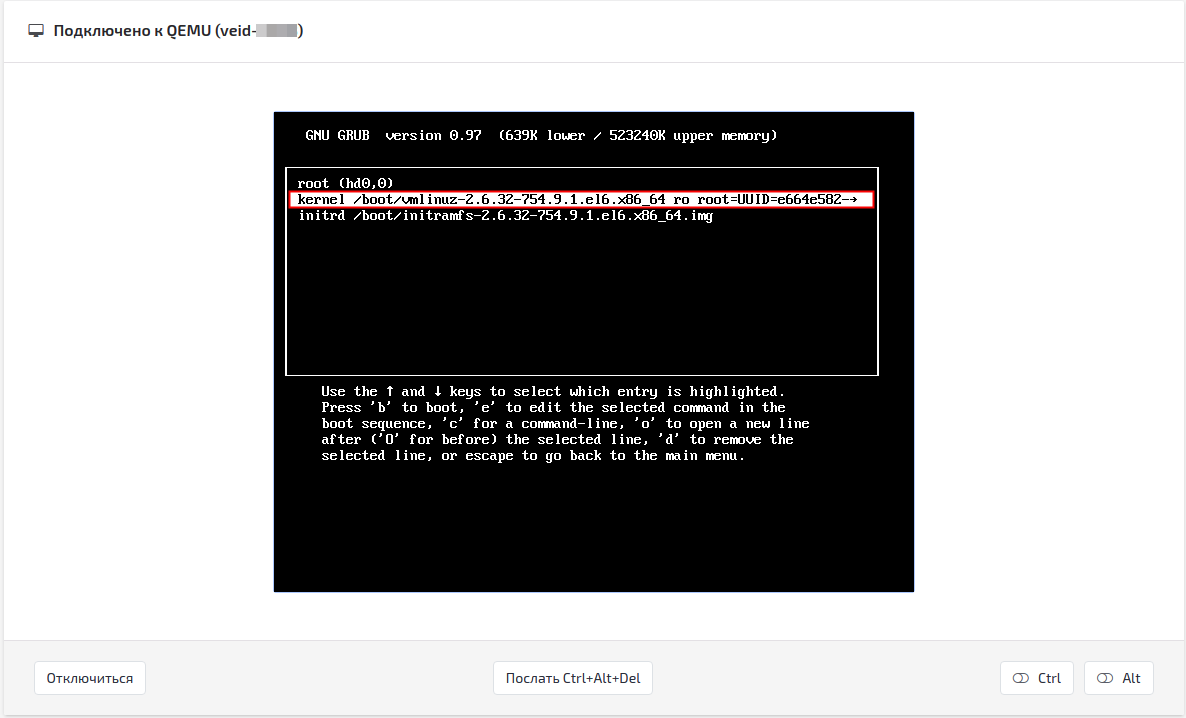Toggle the Alt key switch

(1119, 678)
